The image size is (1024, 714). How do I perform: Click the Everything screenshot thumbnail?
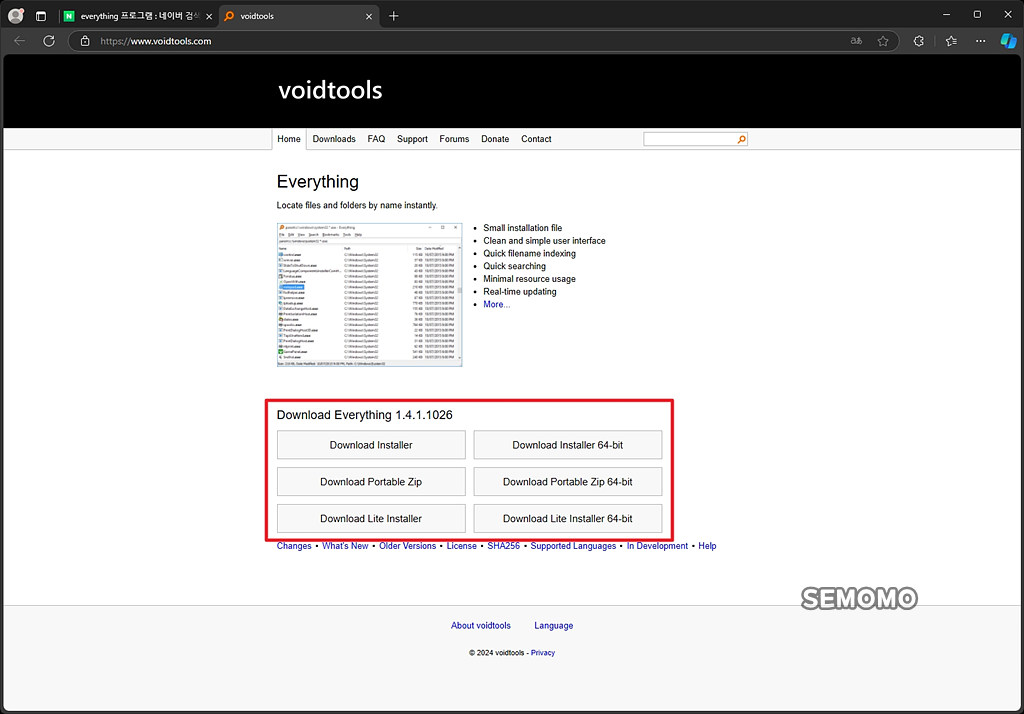point(370,295)
